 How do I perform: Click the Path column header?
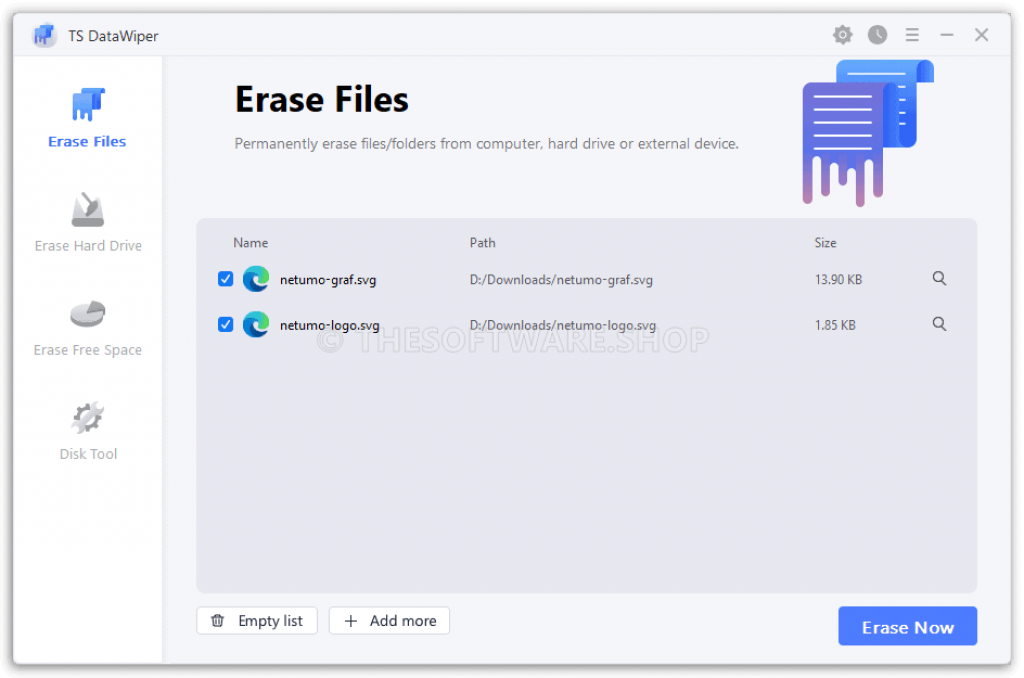[483, 243]
